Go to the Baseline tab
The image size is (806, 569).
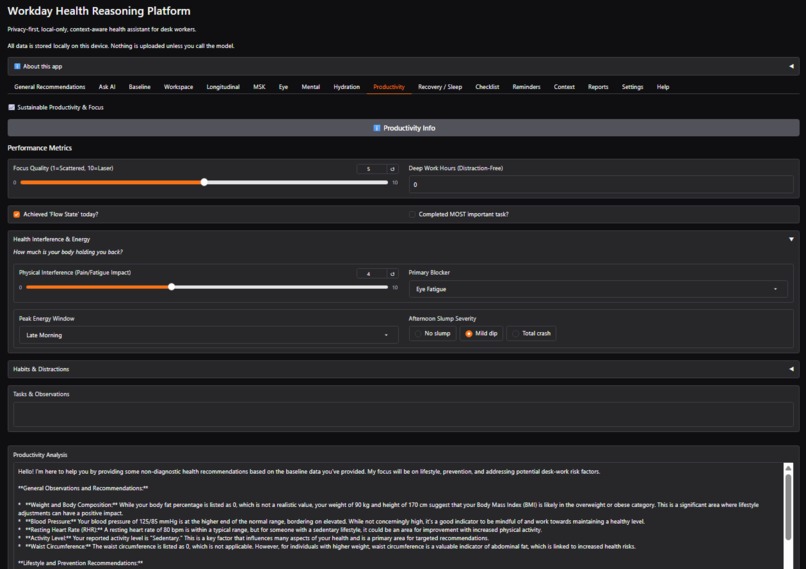(139, 87)
